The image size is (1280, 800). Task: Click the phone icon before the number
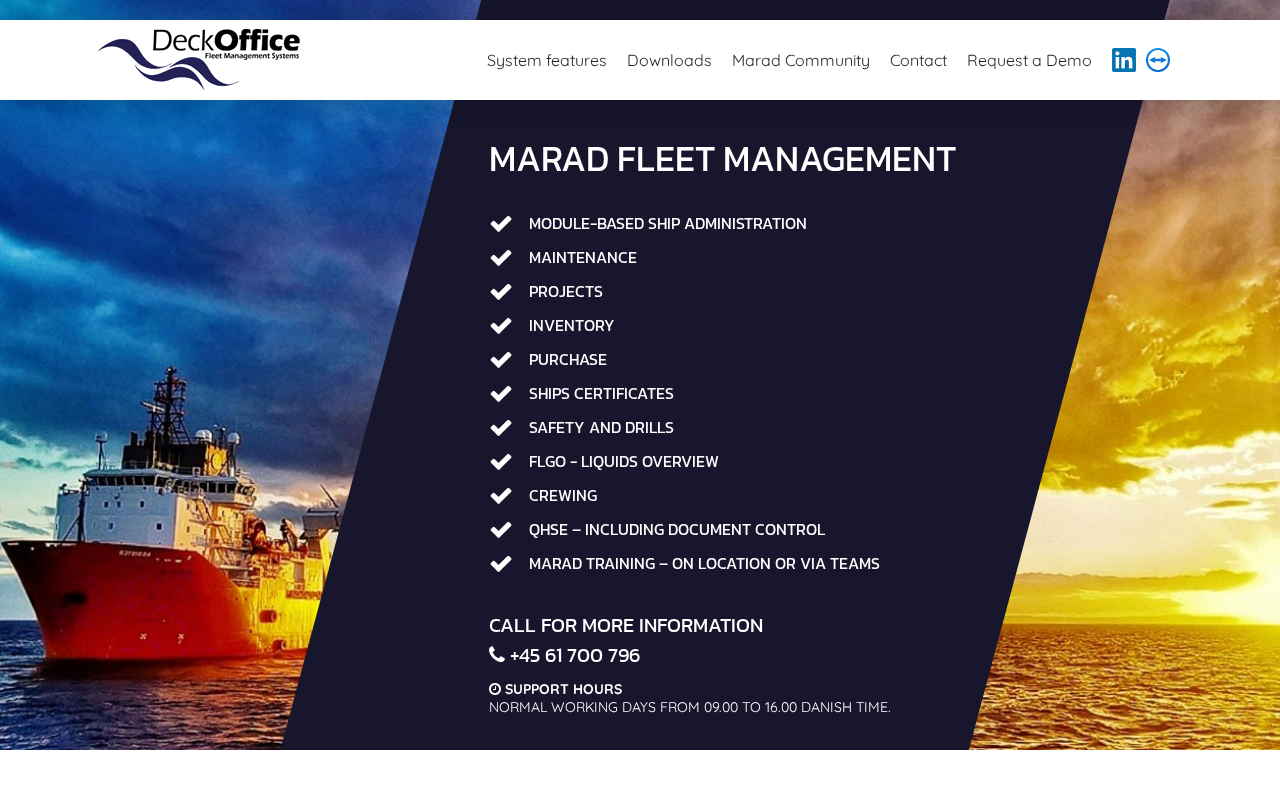[497, 655]
